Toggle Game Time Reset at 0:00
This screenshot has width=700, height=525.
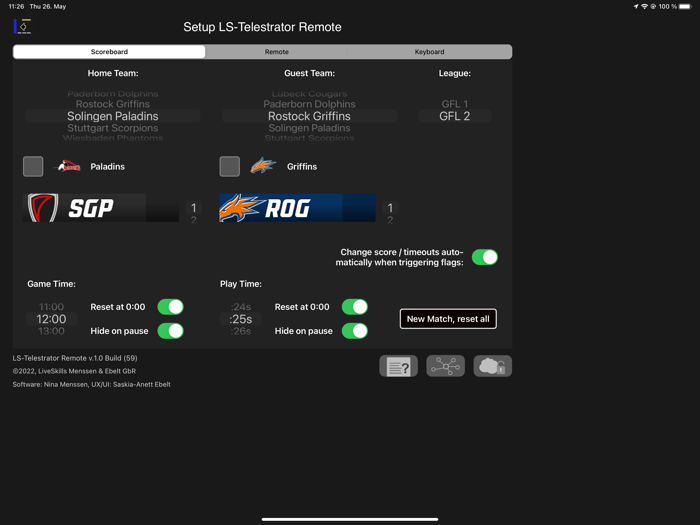[x=171, y=307]
